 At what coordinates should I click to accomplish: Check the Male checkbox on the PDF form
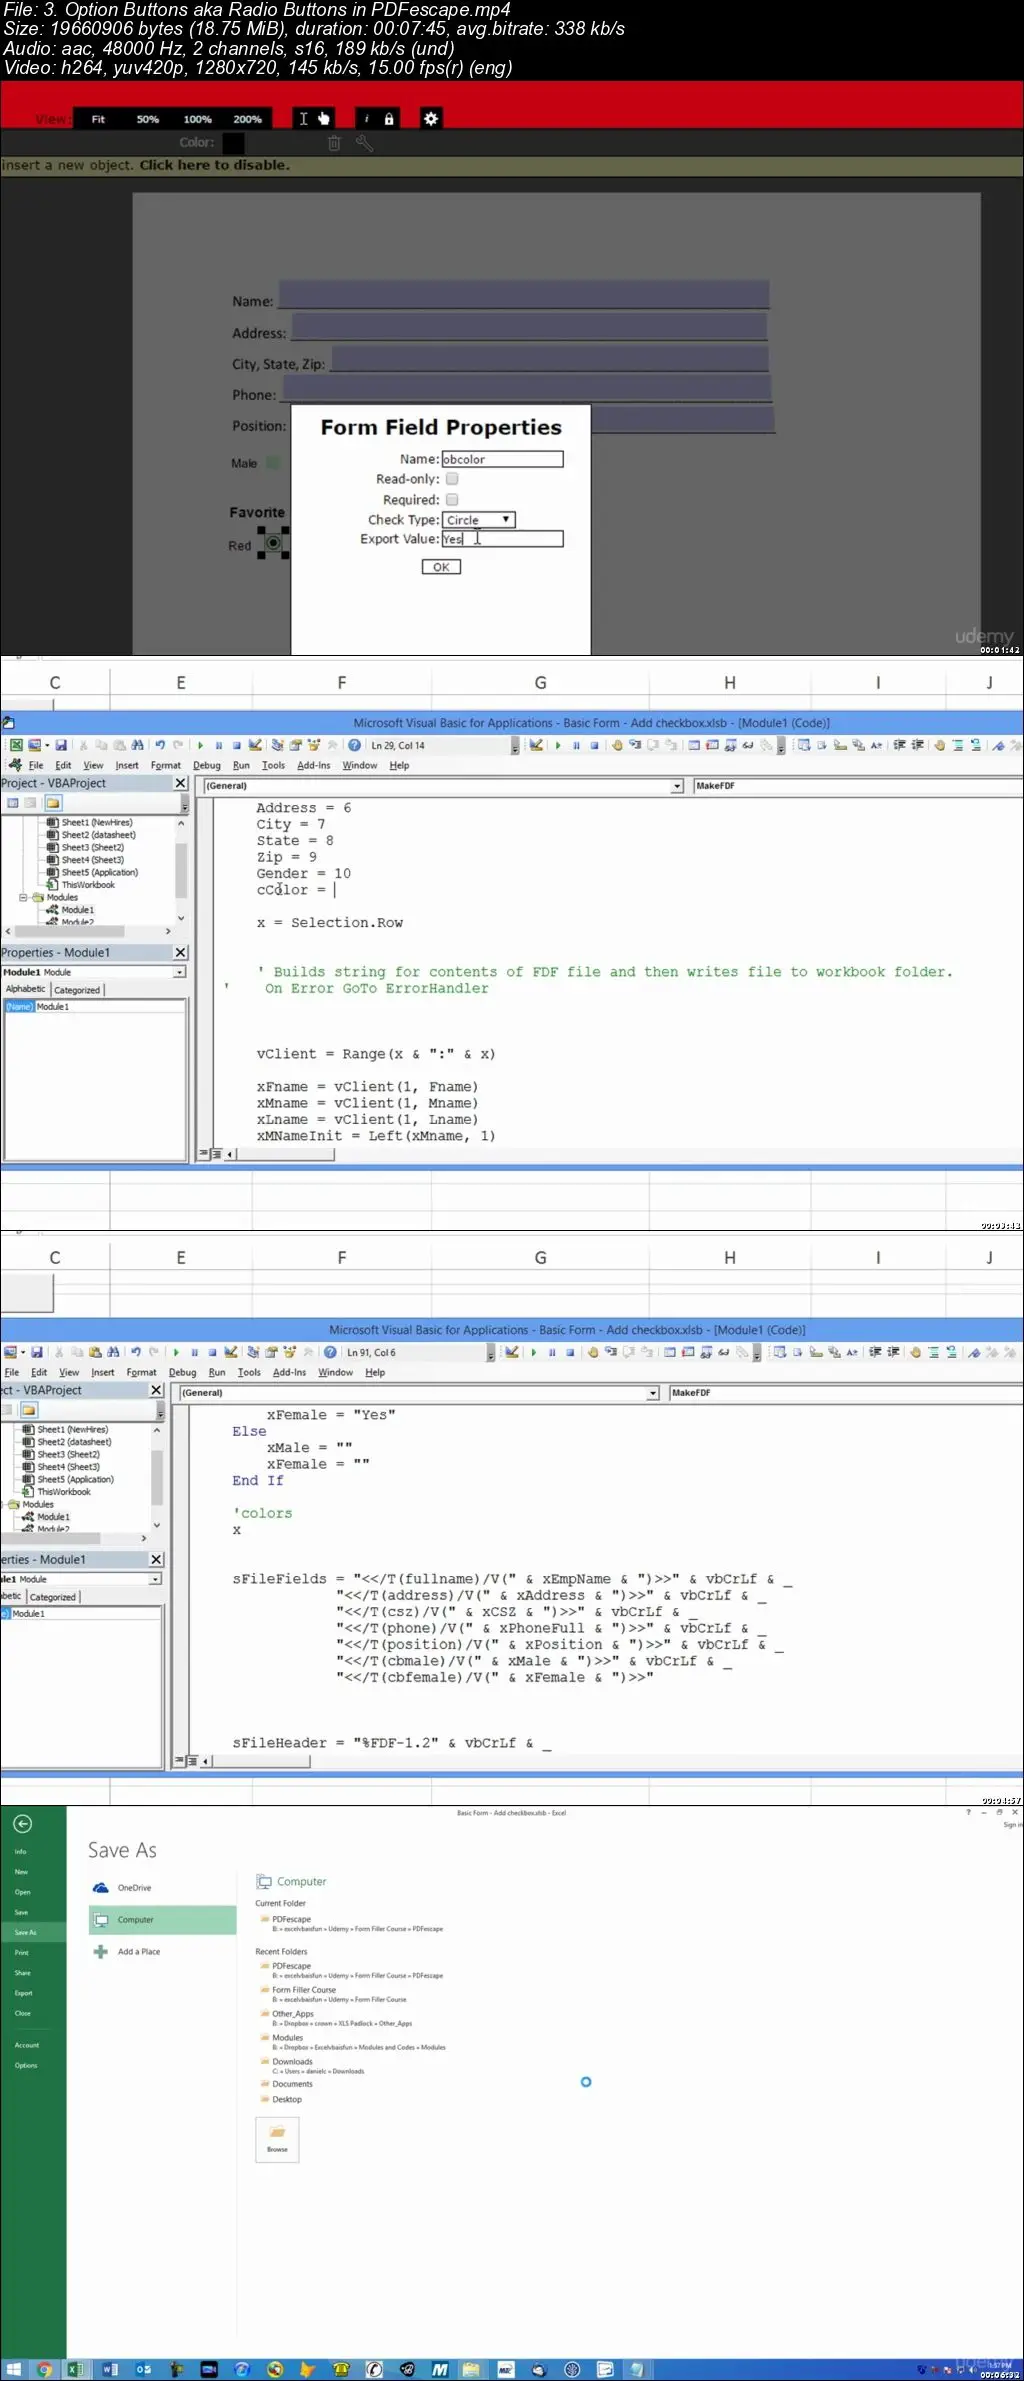point(273,463)
